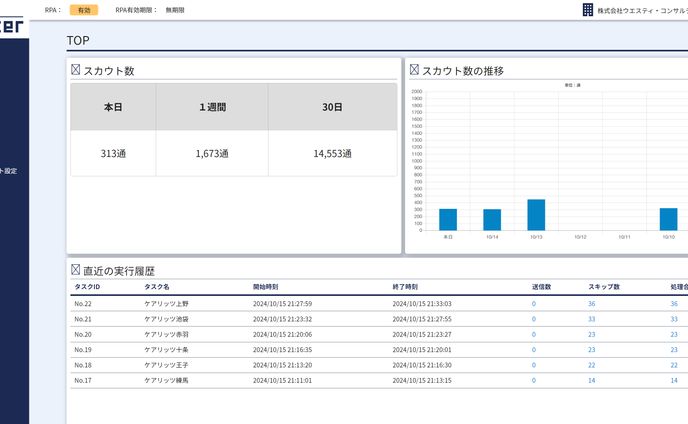Select the 10/14 bar in the chart

pos(492,220)
